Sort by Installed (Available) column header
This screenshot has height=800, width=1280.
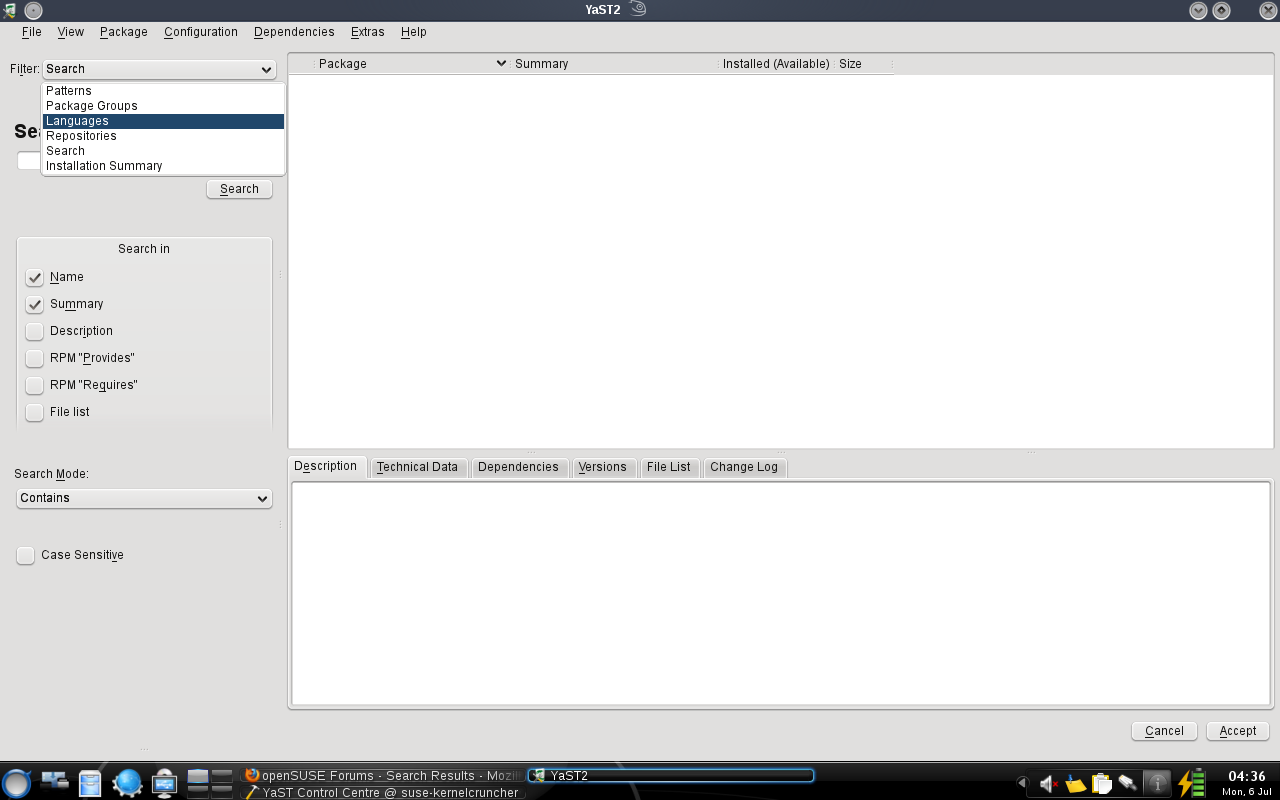(x=777, y=63)
